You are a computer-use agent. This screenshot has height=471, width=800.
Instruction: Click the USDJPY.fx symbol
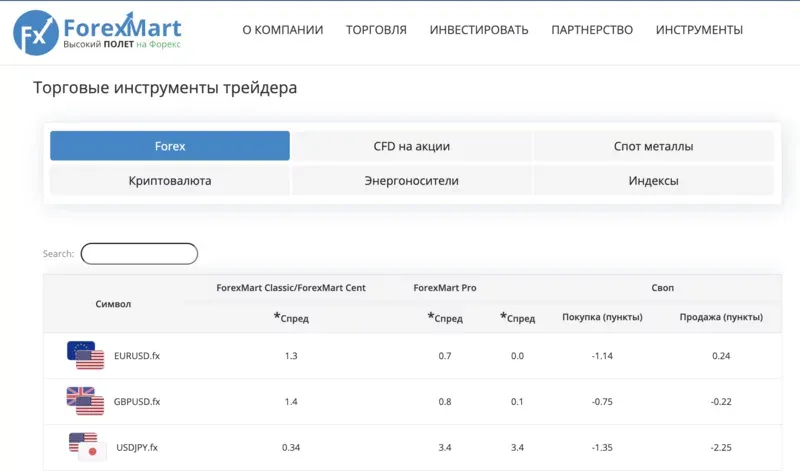[x=137, y=448]
